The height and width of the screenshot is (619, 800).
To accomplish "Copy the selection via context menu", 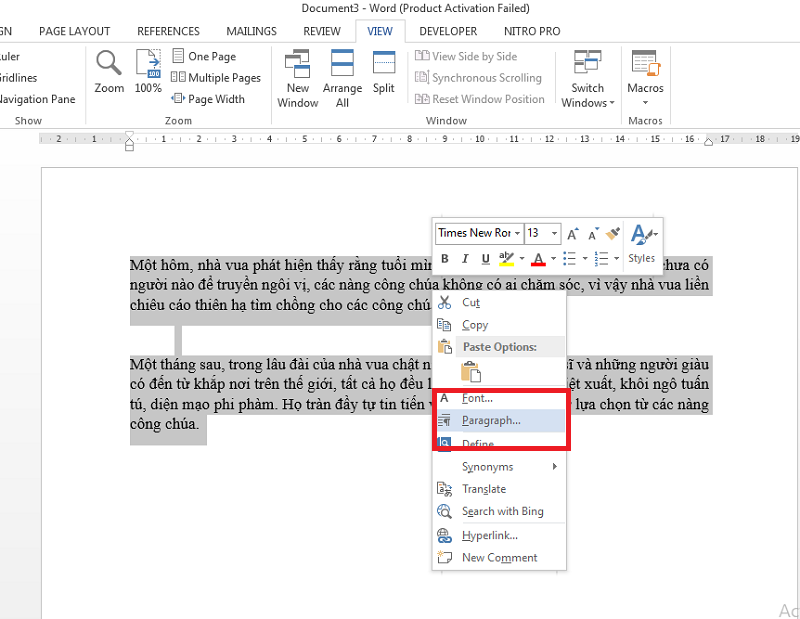I will coord(499,325).
